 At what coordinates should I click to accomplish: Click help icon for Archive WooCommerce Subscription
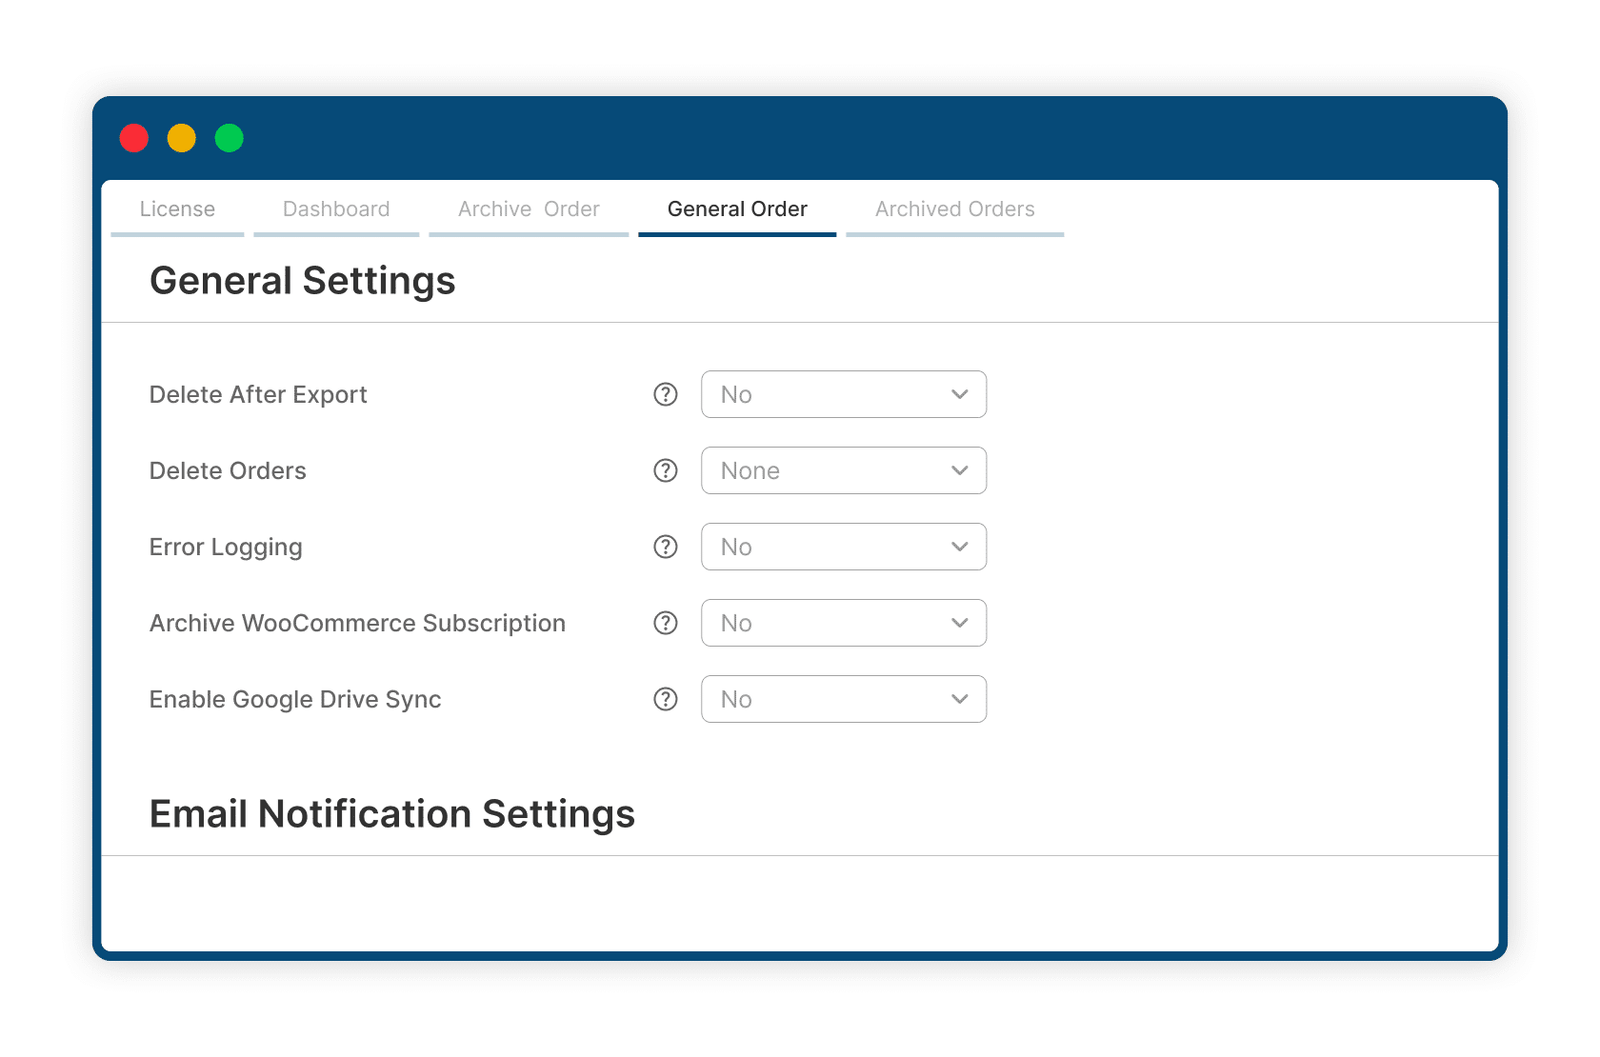point(665,623)
